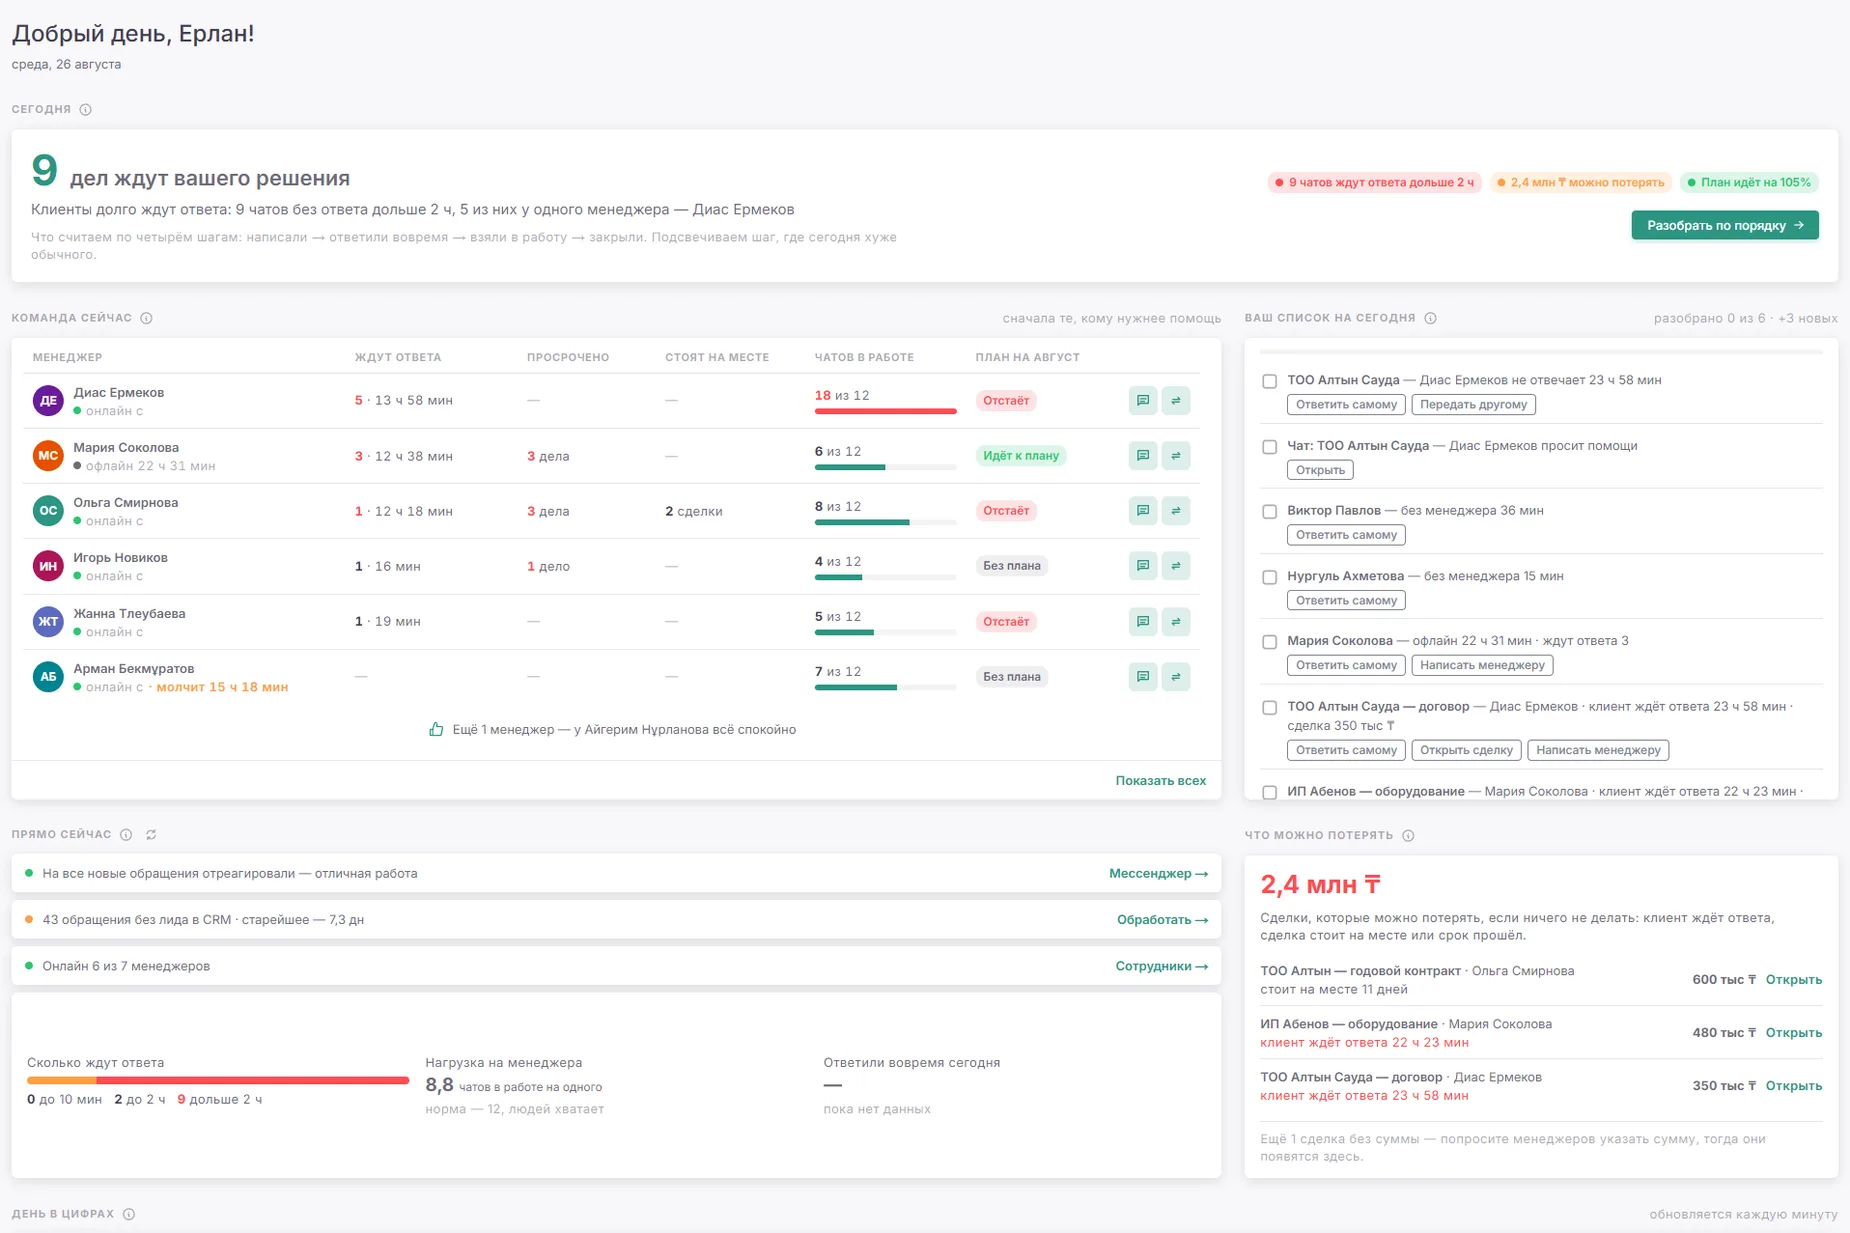1850x1233 pixels.
Task: Click info icon next to Команда сейчас
Action: click(x=147, y=318)
